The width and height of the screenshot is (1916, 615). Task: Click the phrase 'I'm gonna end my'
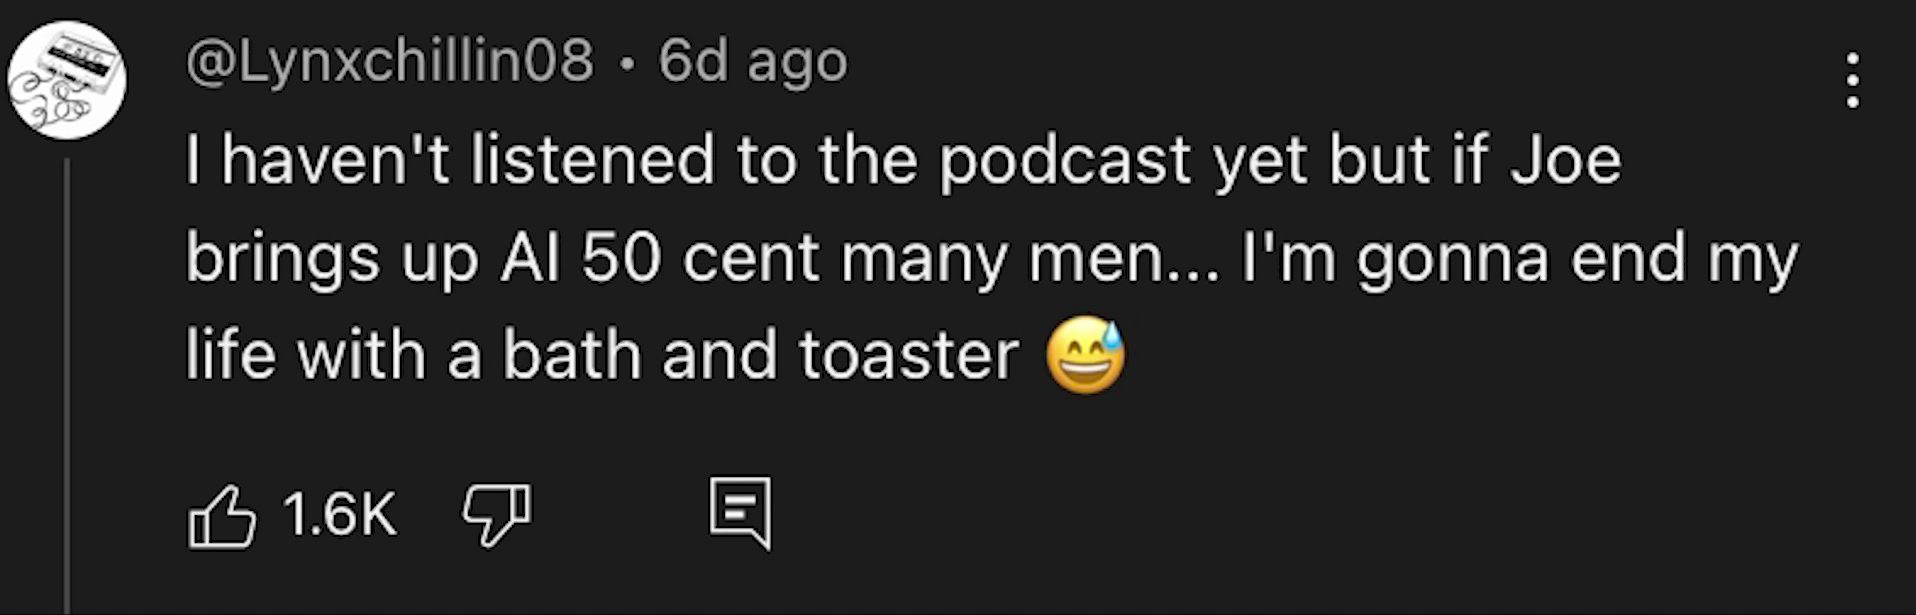(x=1520, y=260)
